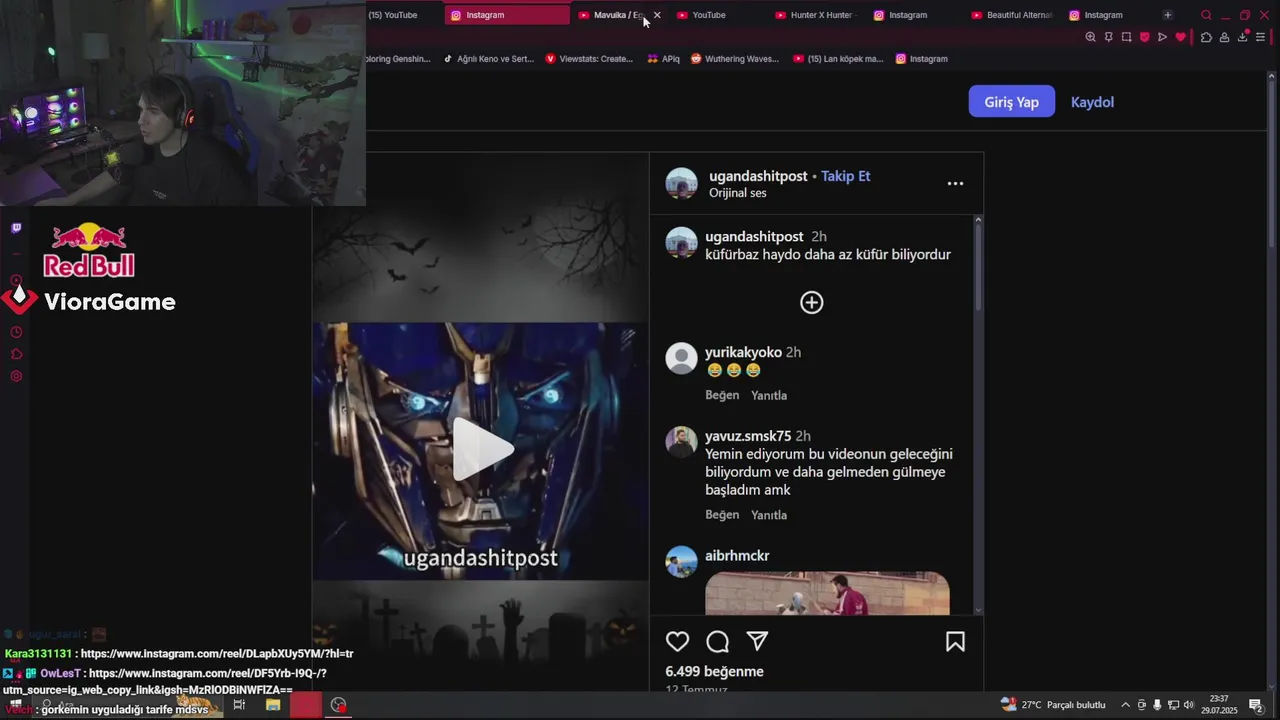
Task: Share the reel with the paper-plane icon
Action: click(x=757, y=642)
